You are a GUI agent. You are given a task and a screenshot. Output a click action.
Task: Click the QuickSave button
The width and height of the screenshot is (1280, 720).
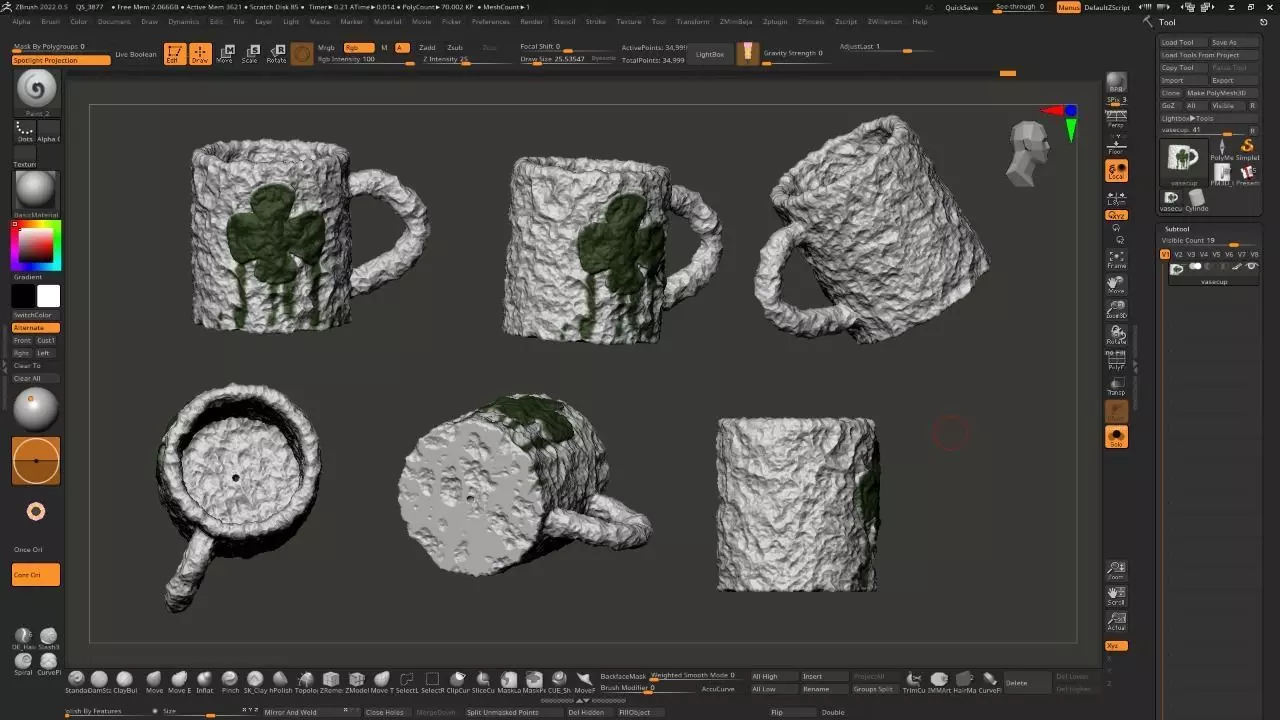(962, 7)
